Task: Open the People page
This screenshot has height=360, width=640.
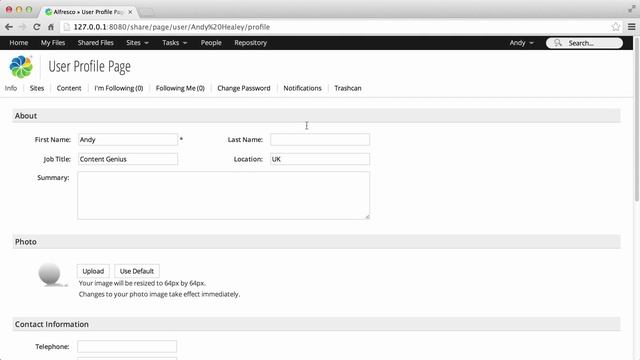Action: 211,43
